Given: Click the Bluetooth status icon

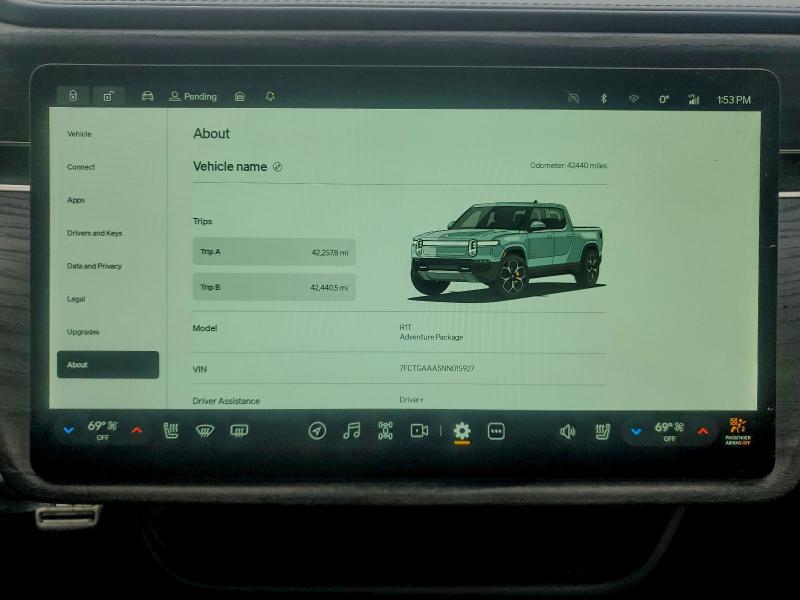Looking at the screenshot, I should click(x=603, y=99).
